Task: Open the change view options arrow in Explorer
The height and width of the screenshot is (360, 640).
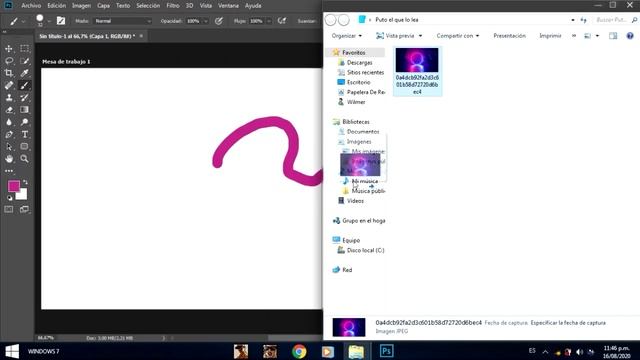Action: 597,36
